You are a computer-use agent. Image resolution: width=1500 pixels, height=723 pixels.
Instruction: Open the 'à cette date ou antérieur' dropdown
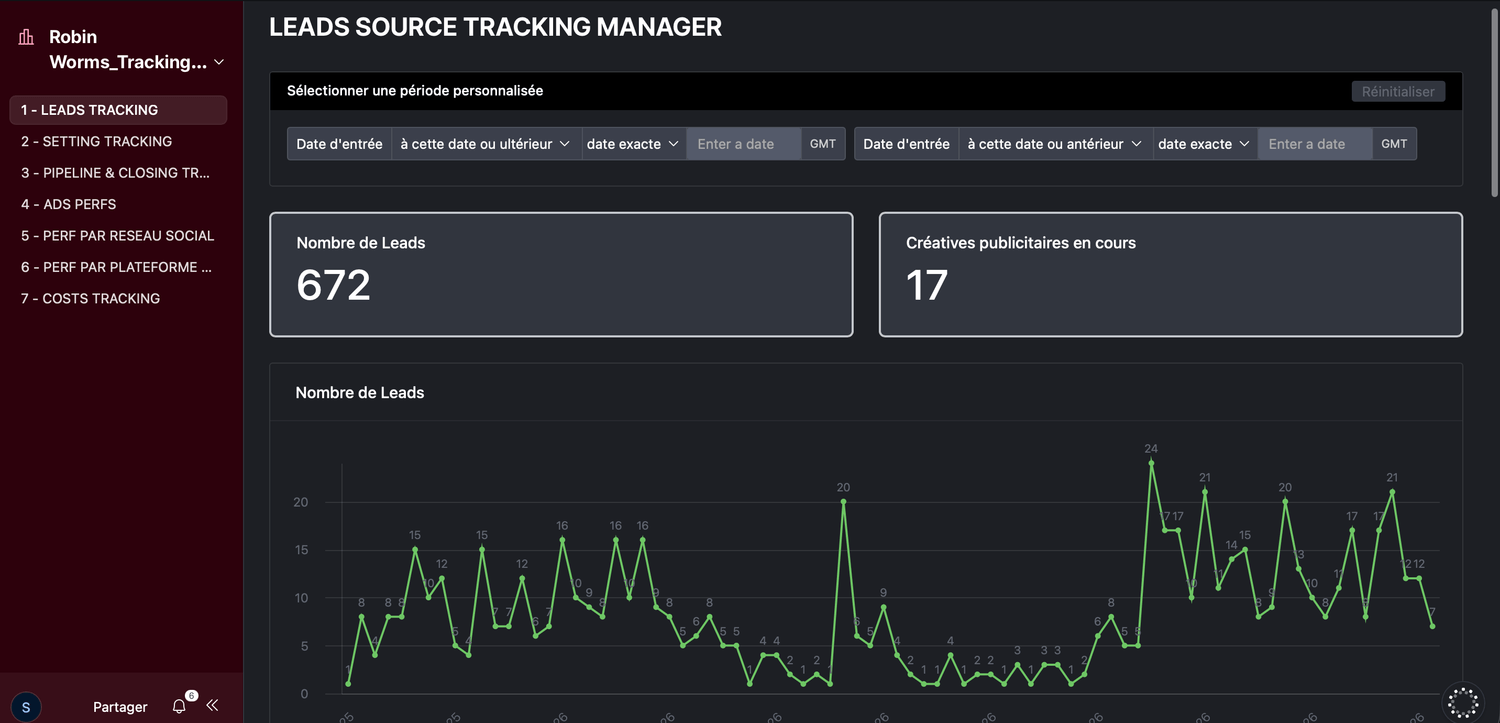click(x=1054, y=144)
